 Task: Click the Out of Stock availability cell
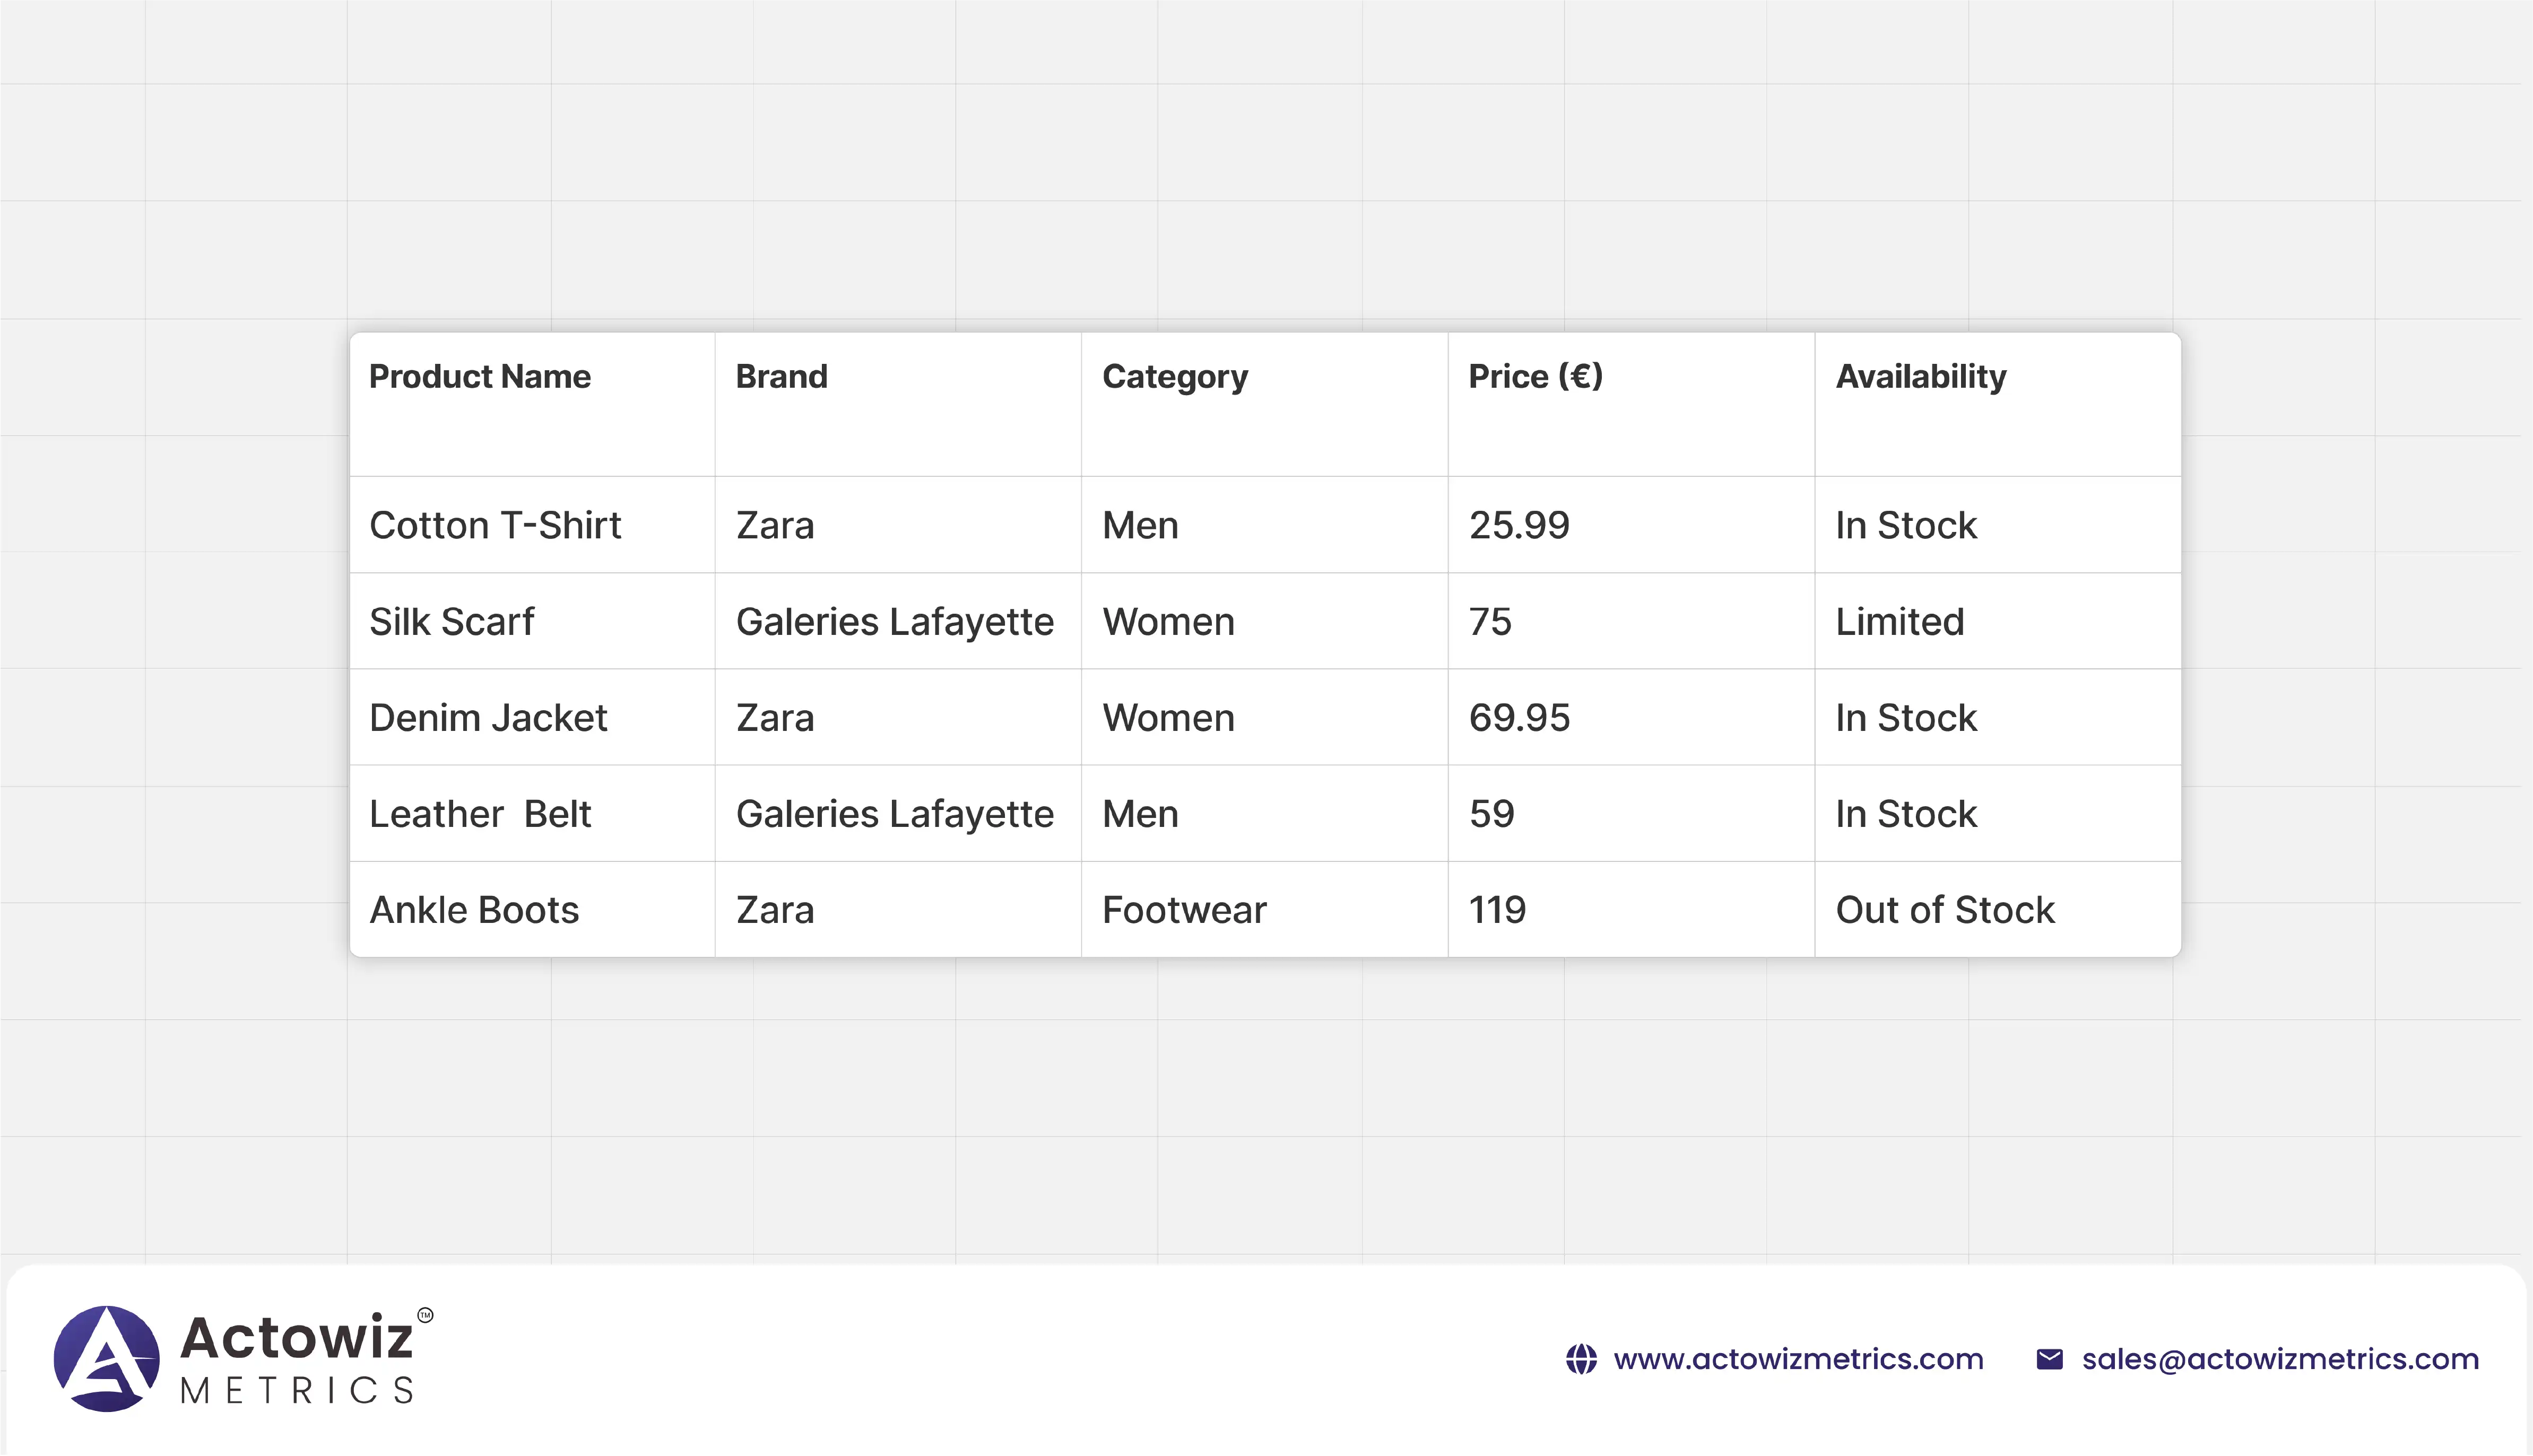pos(1945,910)
